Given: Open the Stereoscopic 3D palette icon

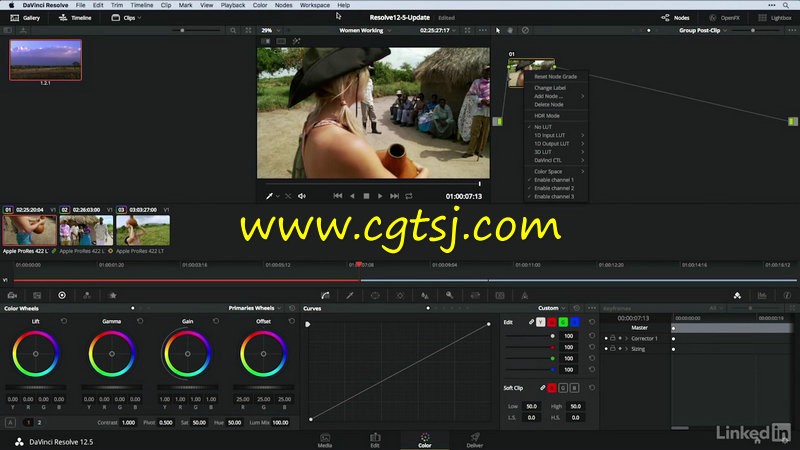Looking at the screenshot, I should (x=500, y=295).
